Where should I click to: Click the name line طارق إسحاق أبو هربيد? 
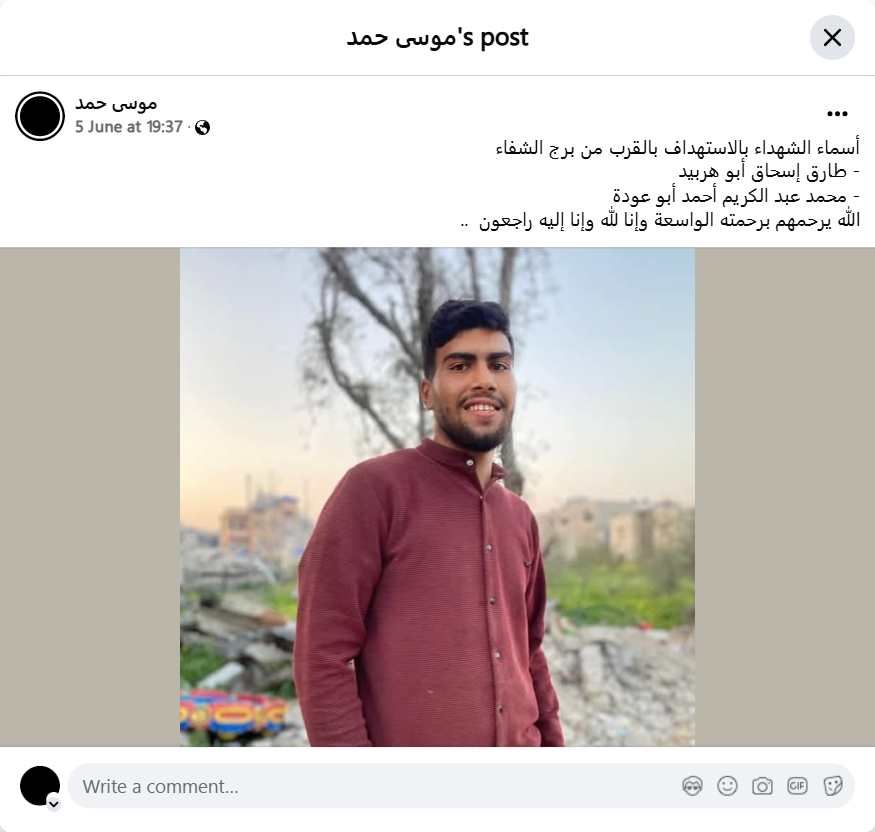pyautogui.click(x=768, y=172)
